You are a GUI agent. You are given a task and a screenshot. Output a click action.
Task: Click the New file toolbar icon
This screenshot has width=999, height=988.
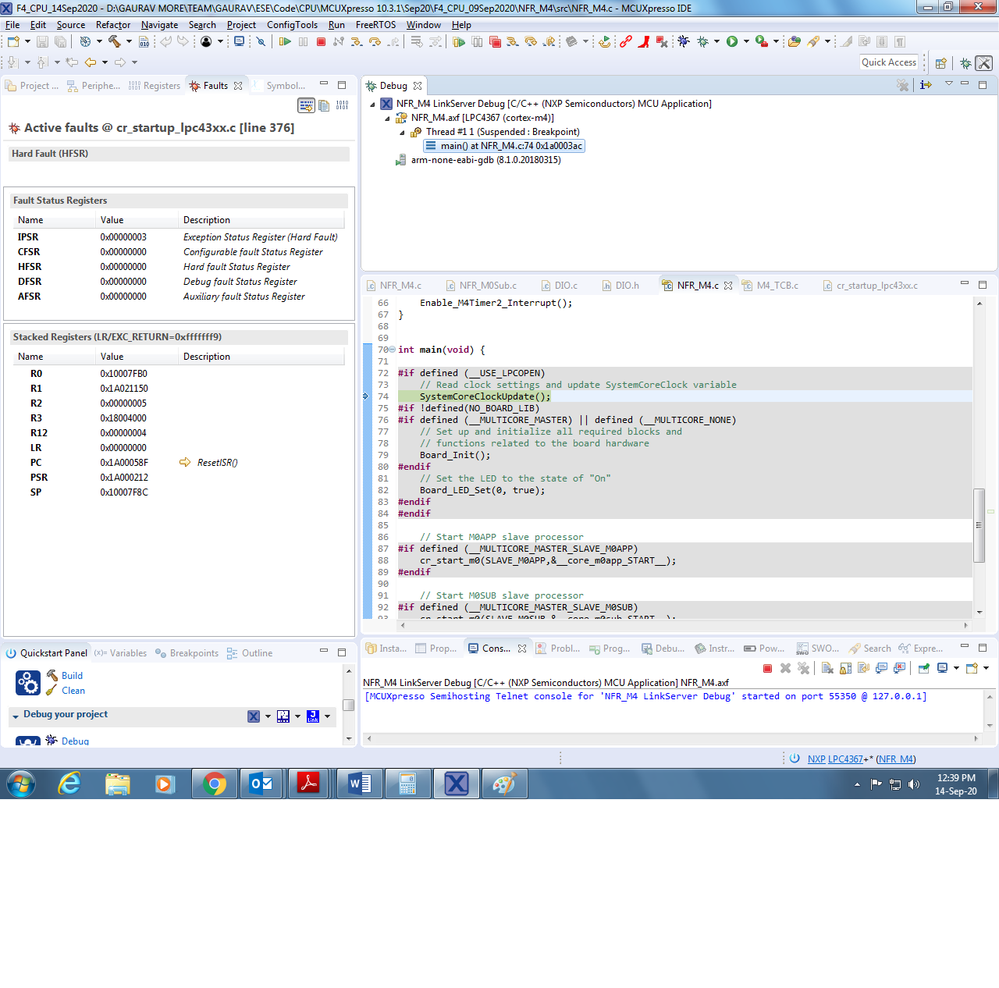pos(13,42)
